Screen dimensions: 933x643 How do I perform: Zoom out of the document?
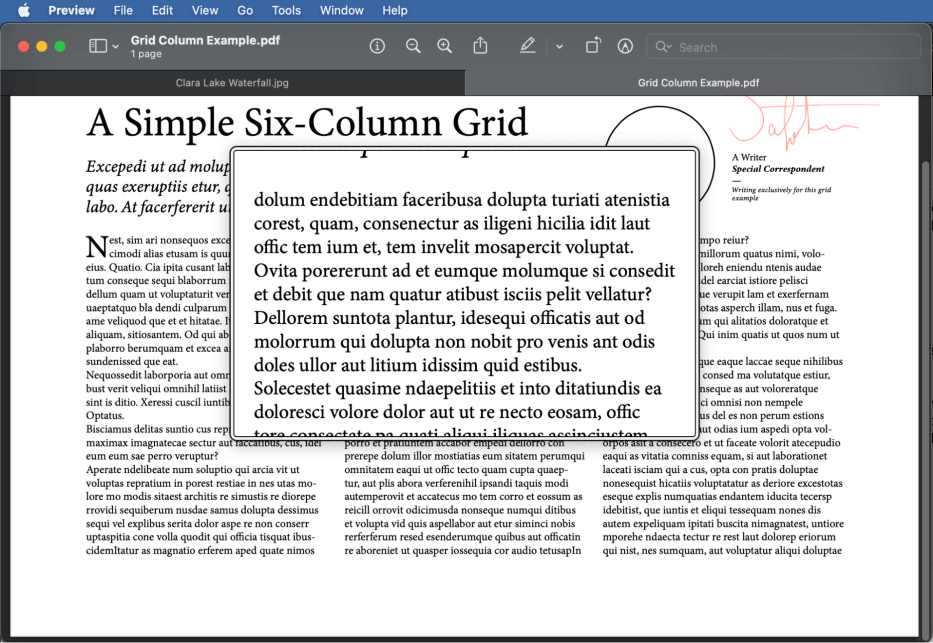(x=413, y=46)
